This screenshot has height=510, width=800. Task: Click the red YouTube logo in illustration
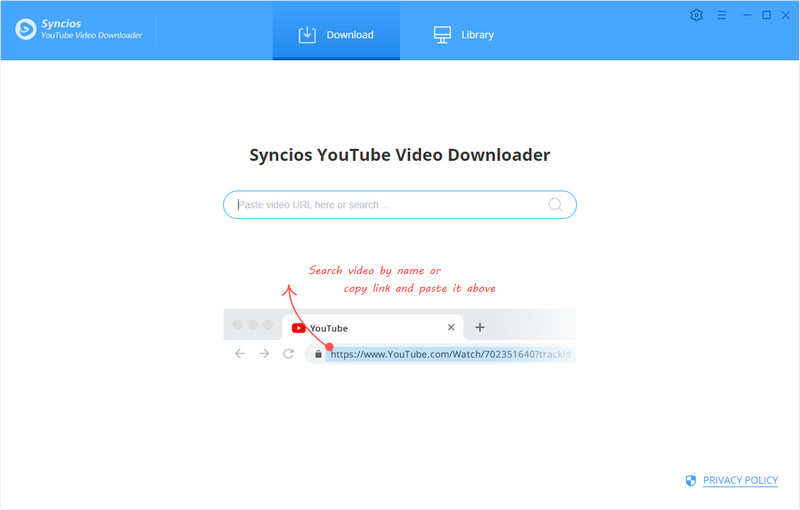298,328
